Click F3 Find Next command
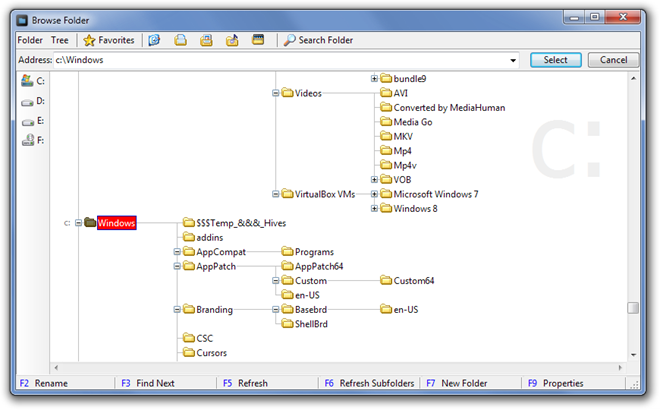 [x=148, y=383]
